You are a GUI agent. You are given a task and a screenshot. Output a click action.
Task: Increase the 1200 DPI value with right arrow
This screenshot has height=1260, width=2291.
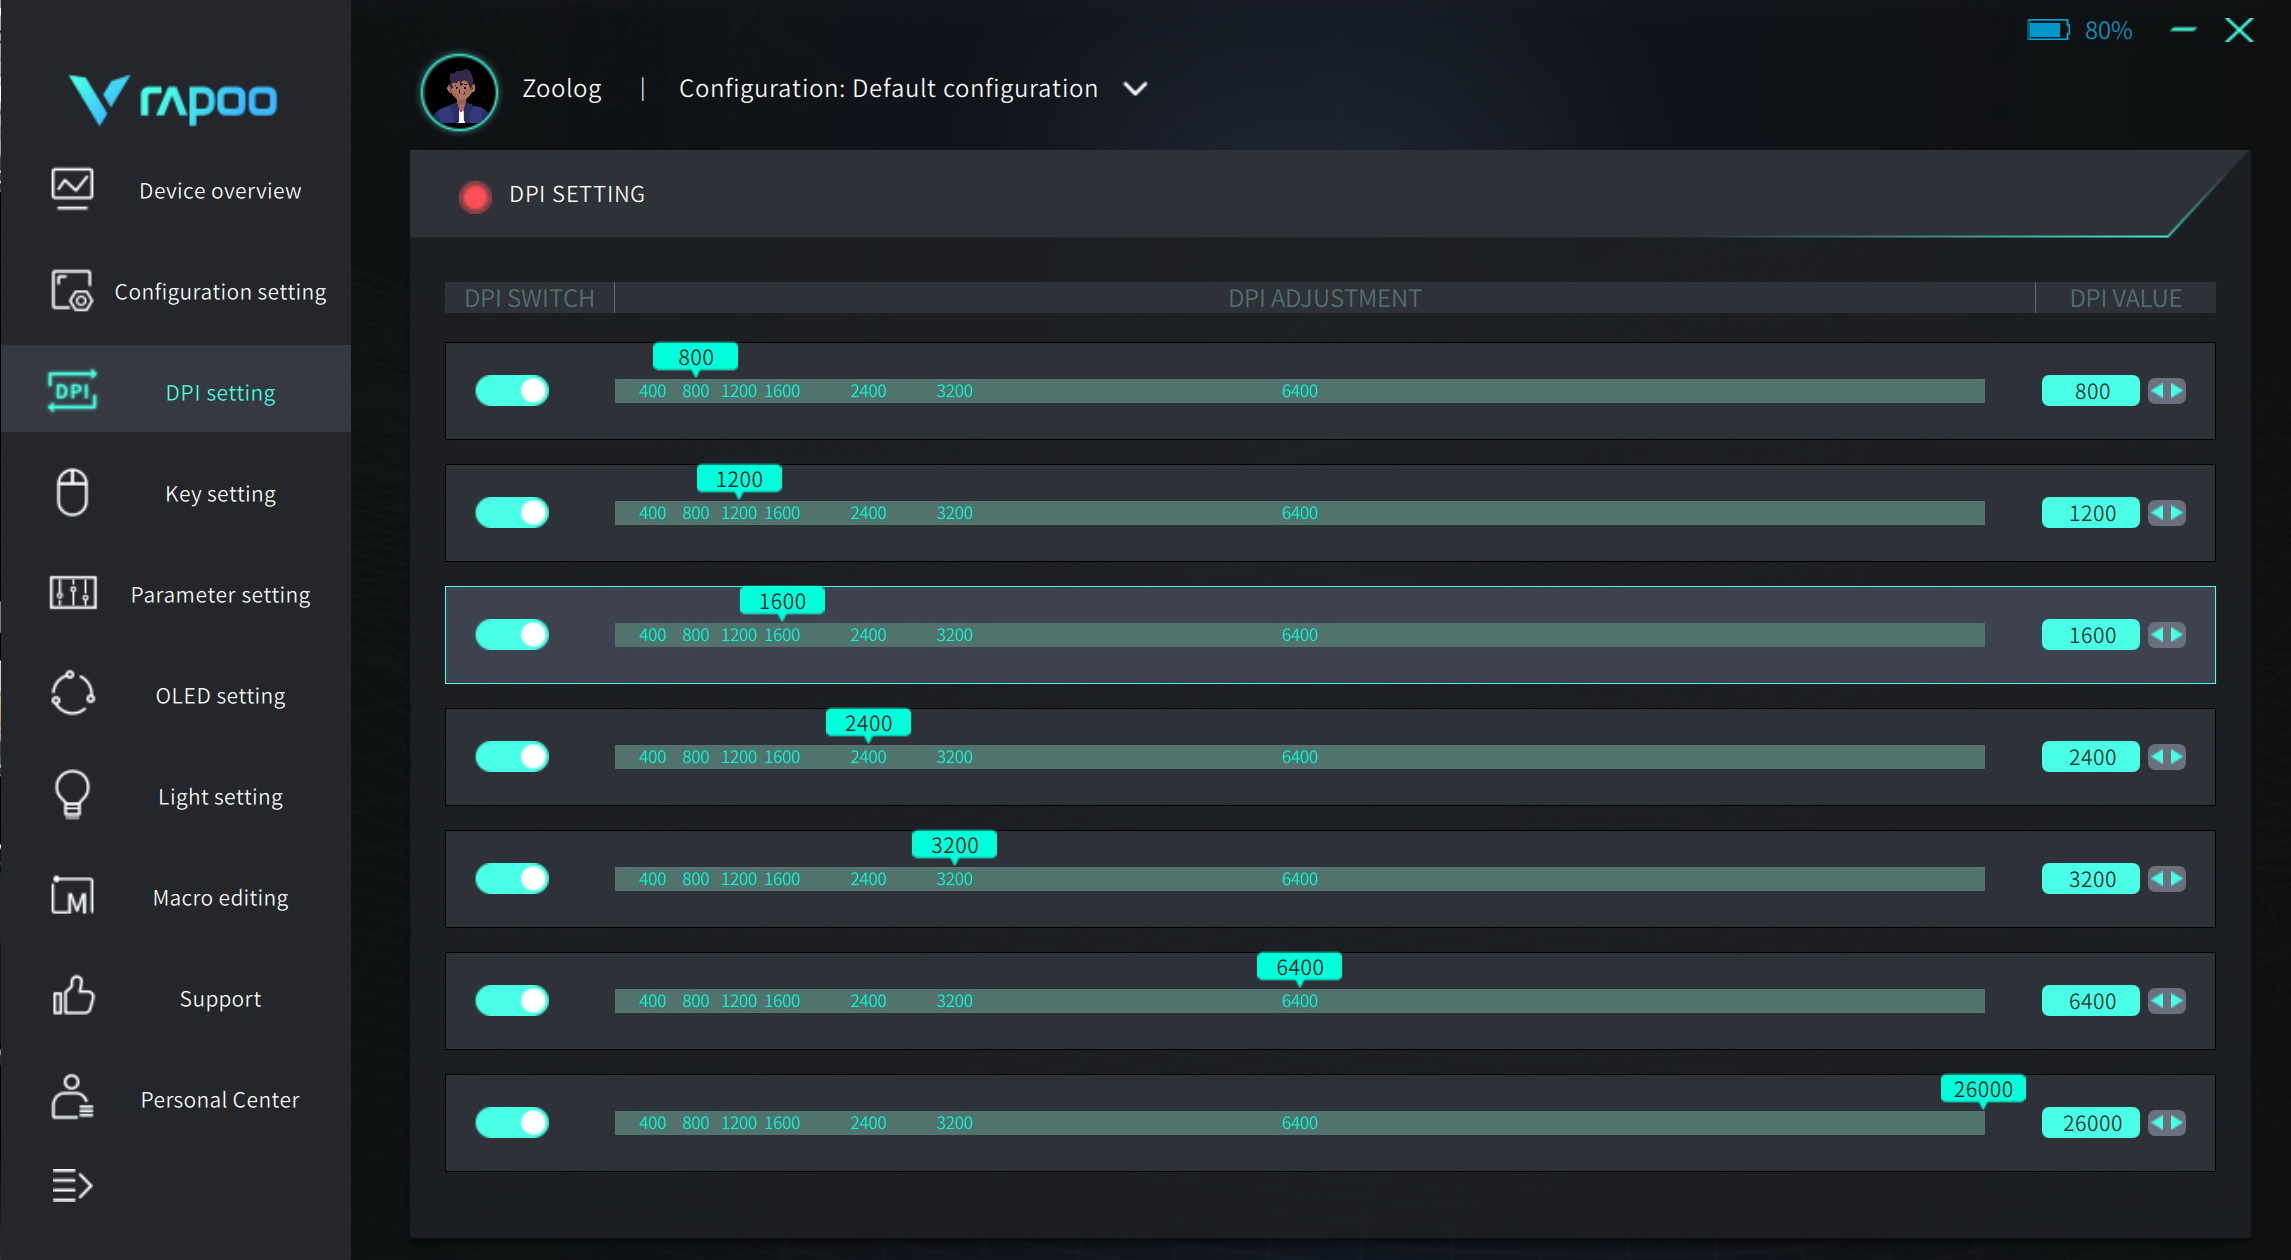pyautogui.click(x=2176, y=513)
